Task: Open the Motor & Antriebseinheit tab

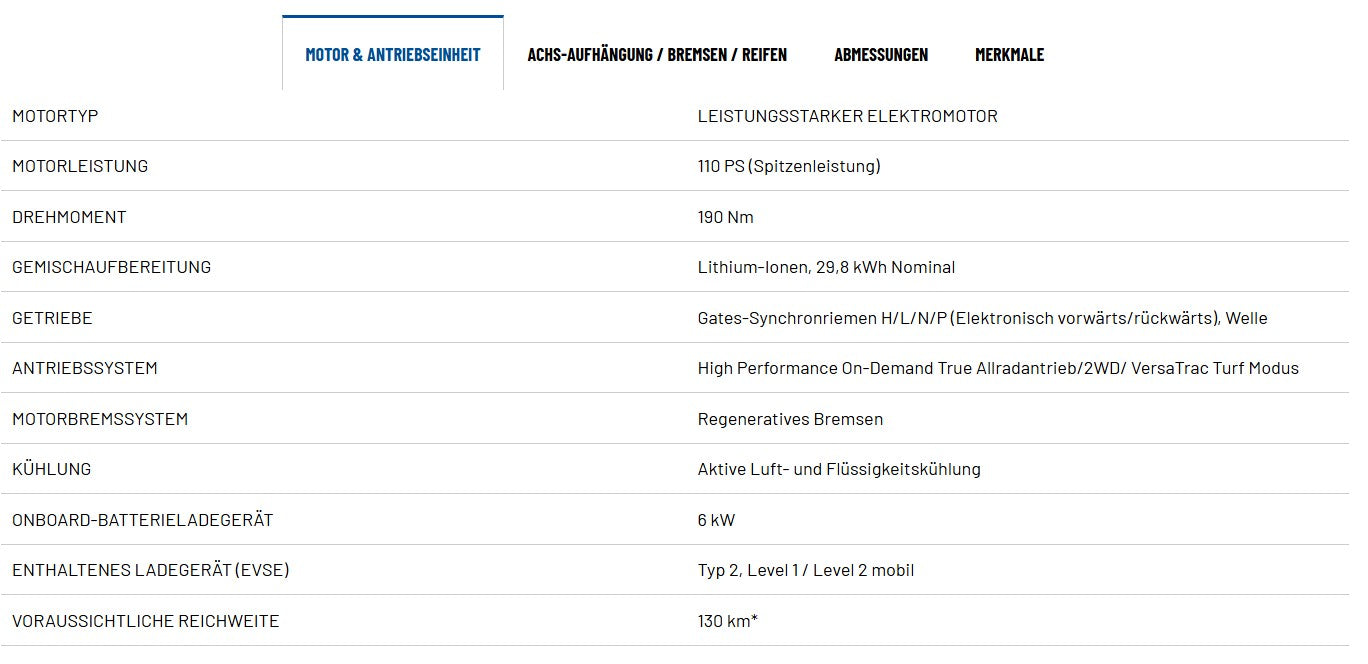Action: (393, 54)
